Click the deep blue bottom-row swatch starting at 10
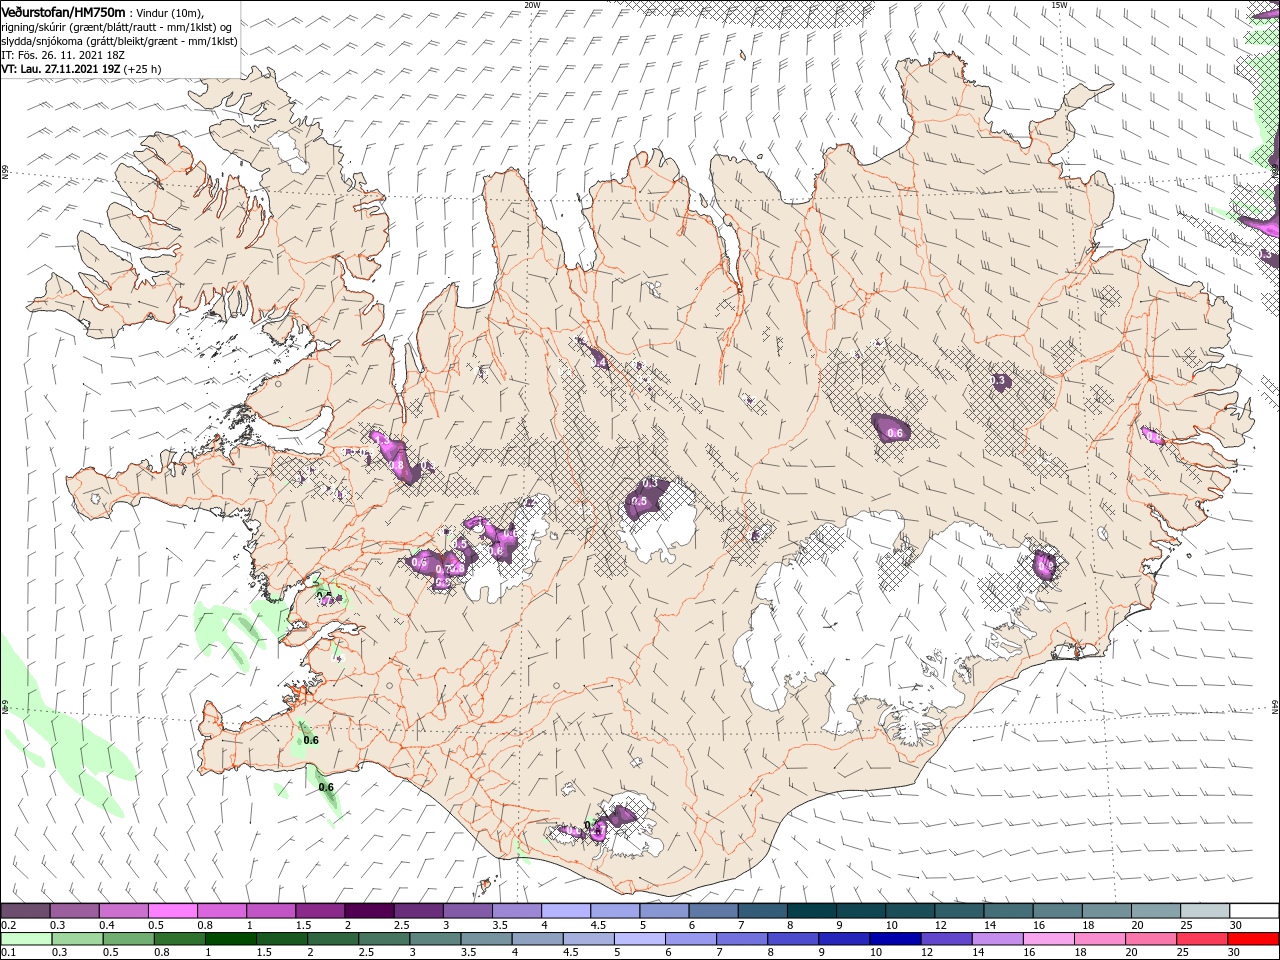The image size is (1280, 960). (x=896, y=939)
